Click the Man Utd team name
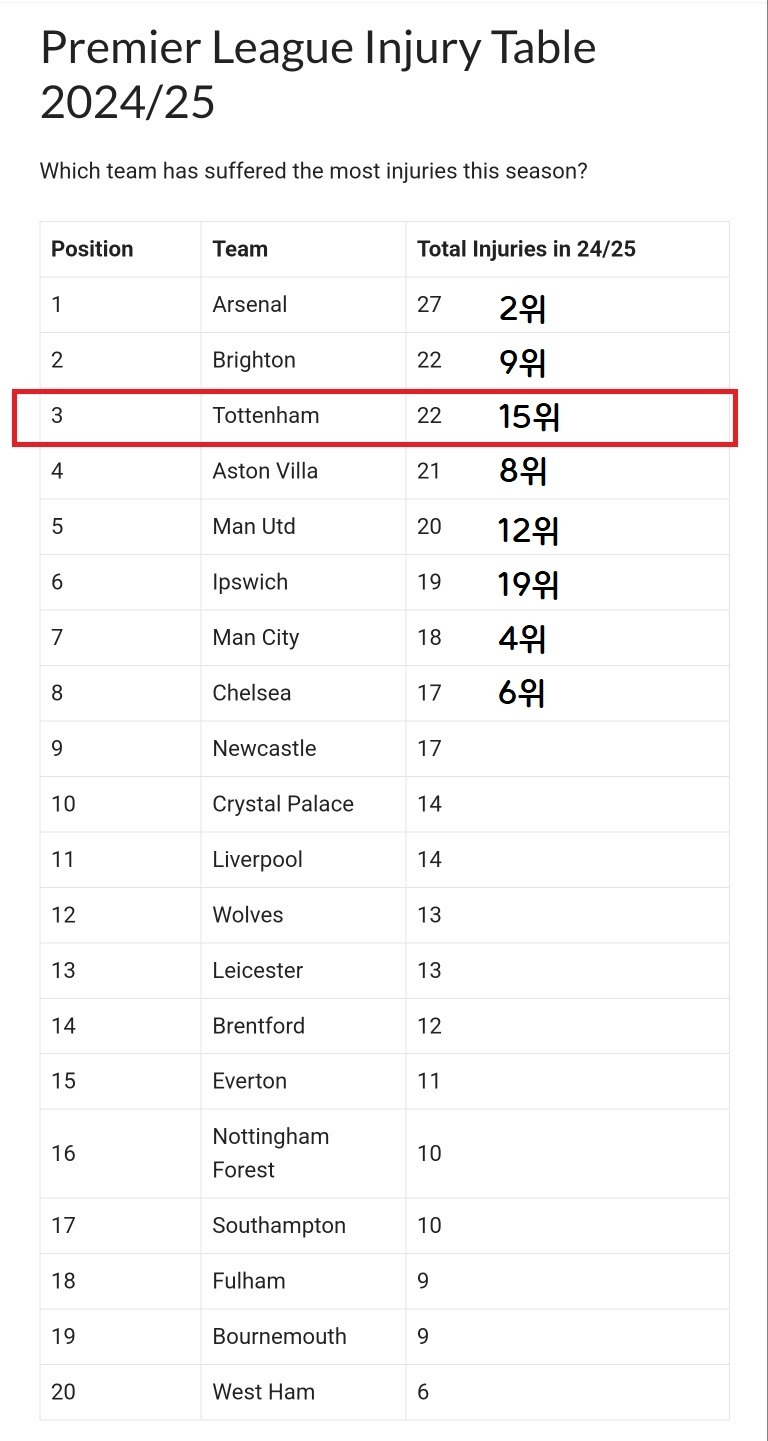Image resolution: width=768 pixels, height=1441 pixels. click(254, 526)
